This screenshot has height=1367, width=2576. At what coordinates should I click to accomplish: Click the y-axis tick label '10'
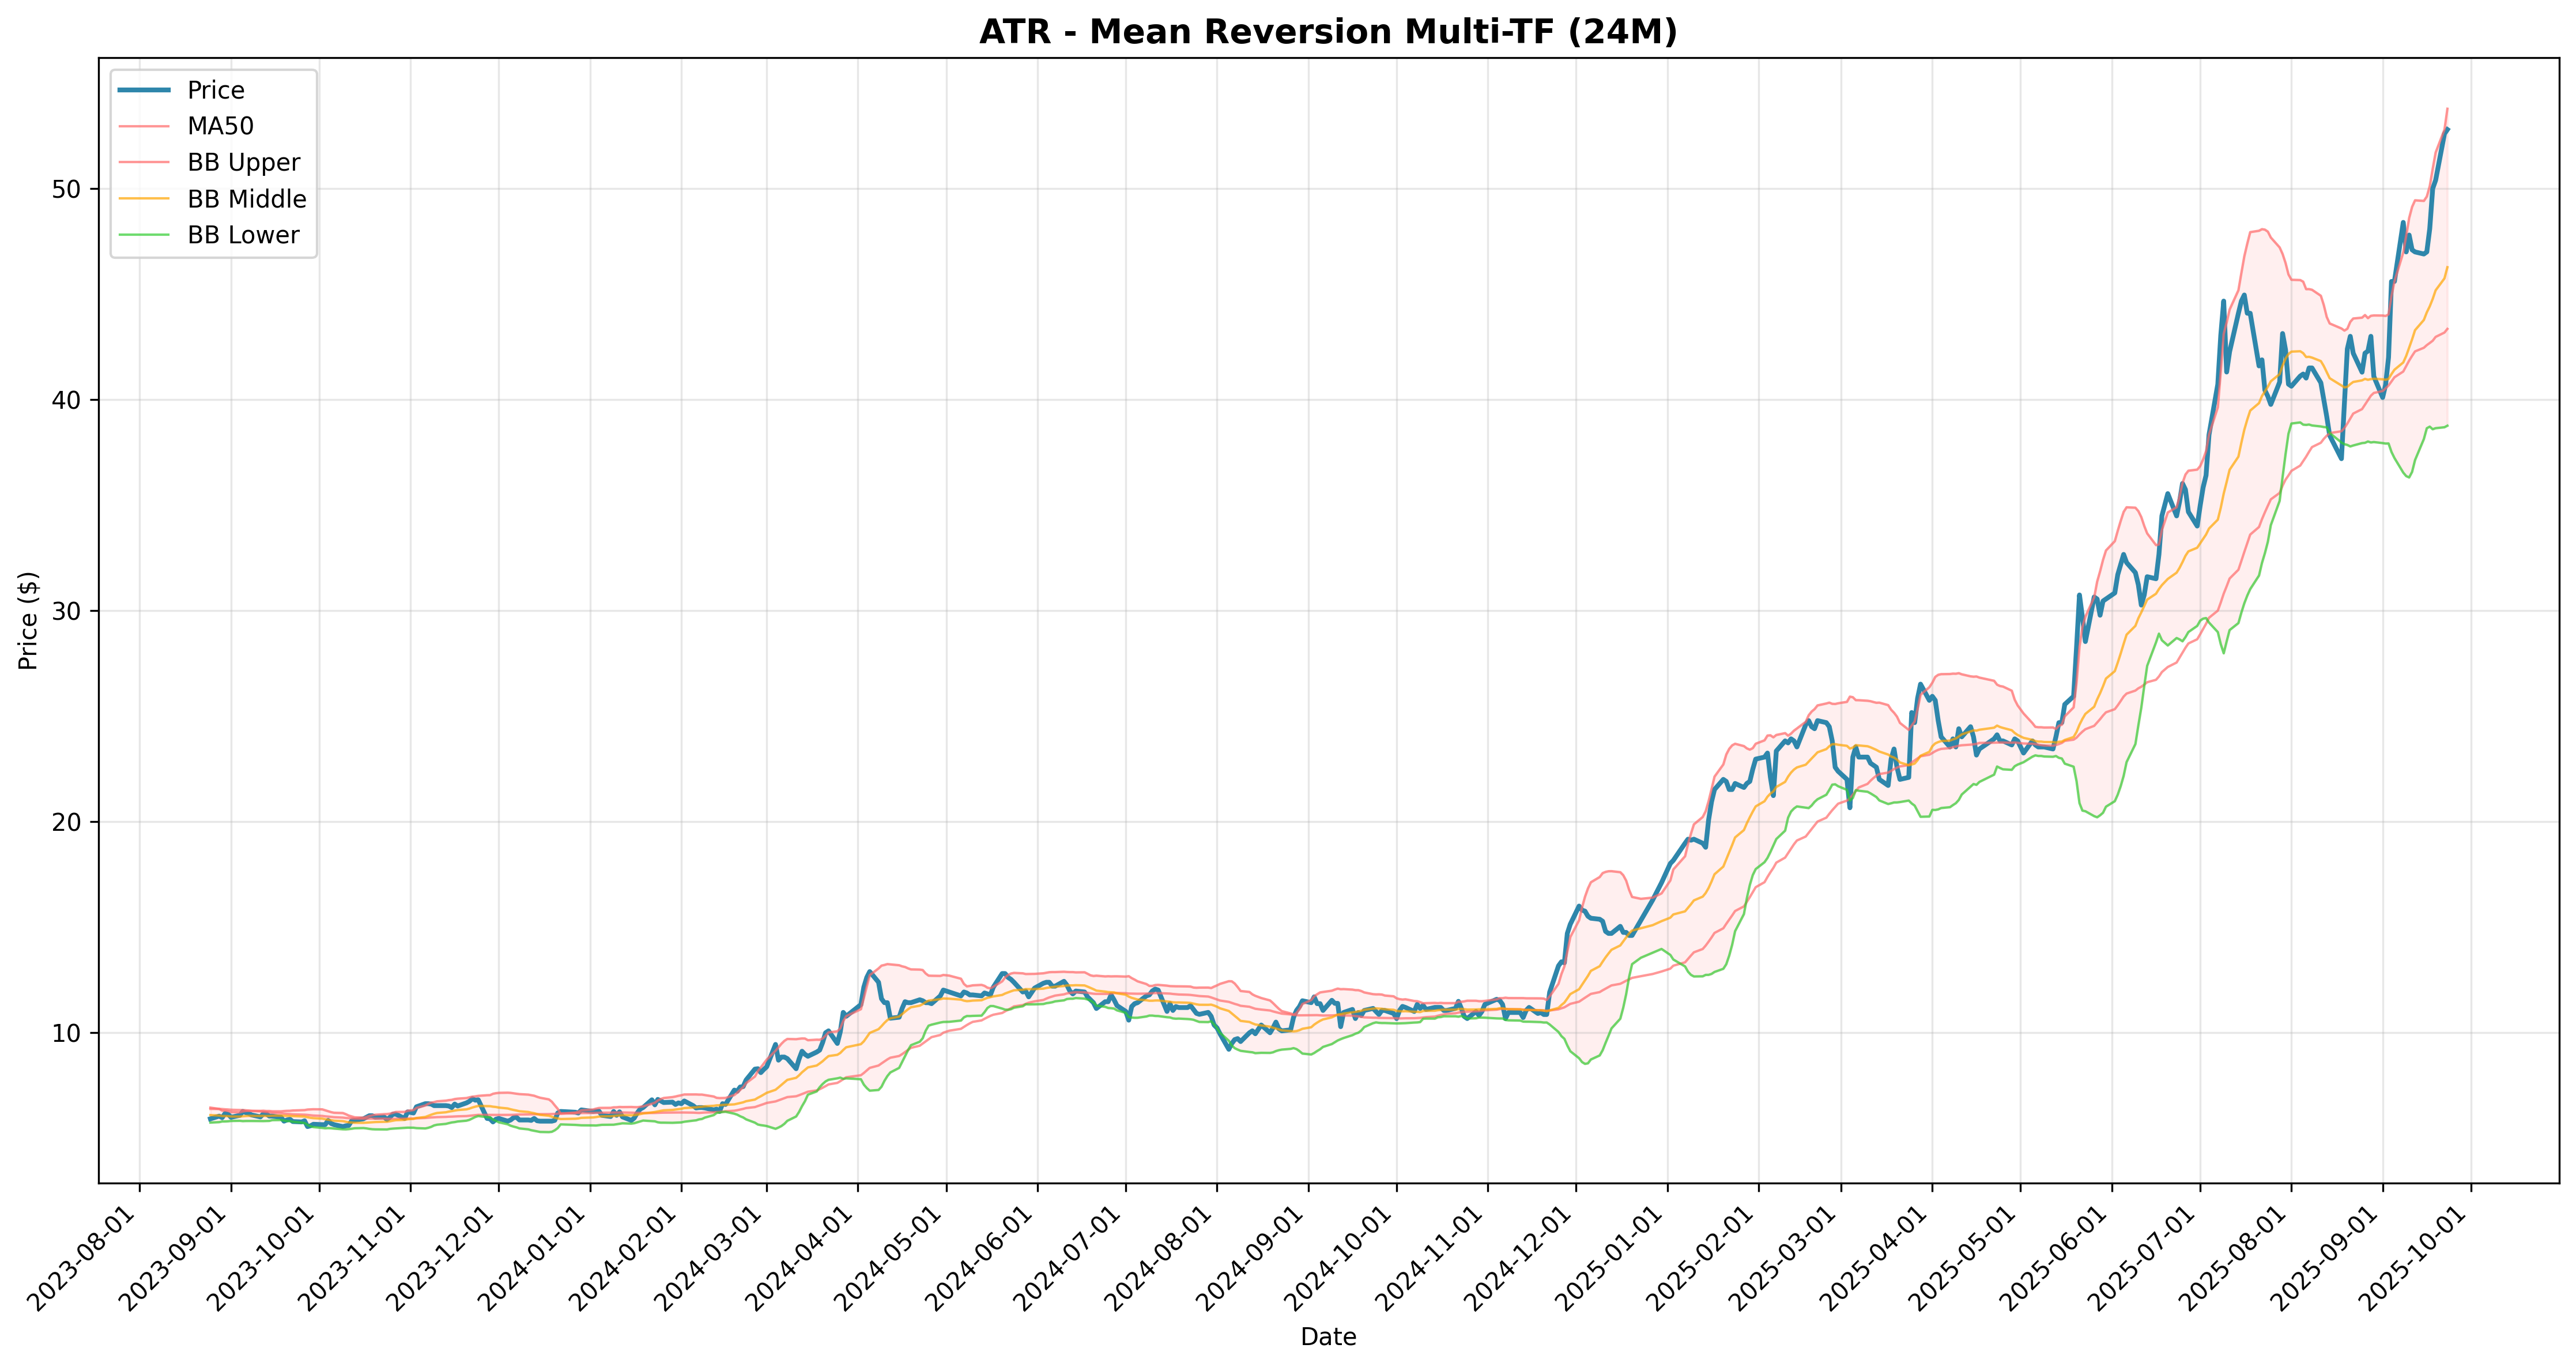[66, 1033]
